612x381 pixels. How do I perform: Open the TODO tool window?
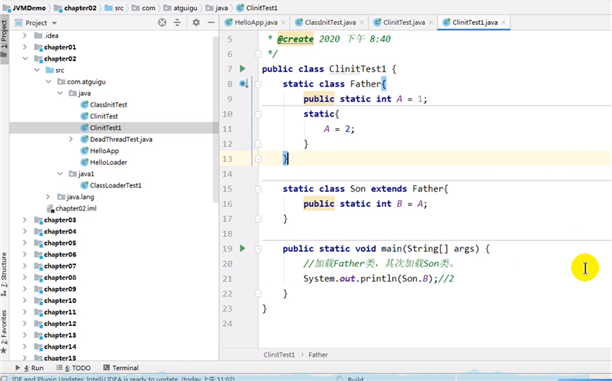(73, 368)
